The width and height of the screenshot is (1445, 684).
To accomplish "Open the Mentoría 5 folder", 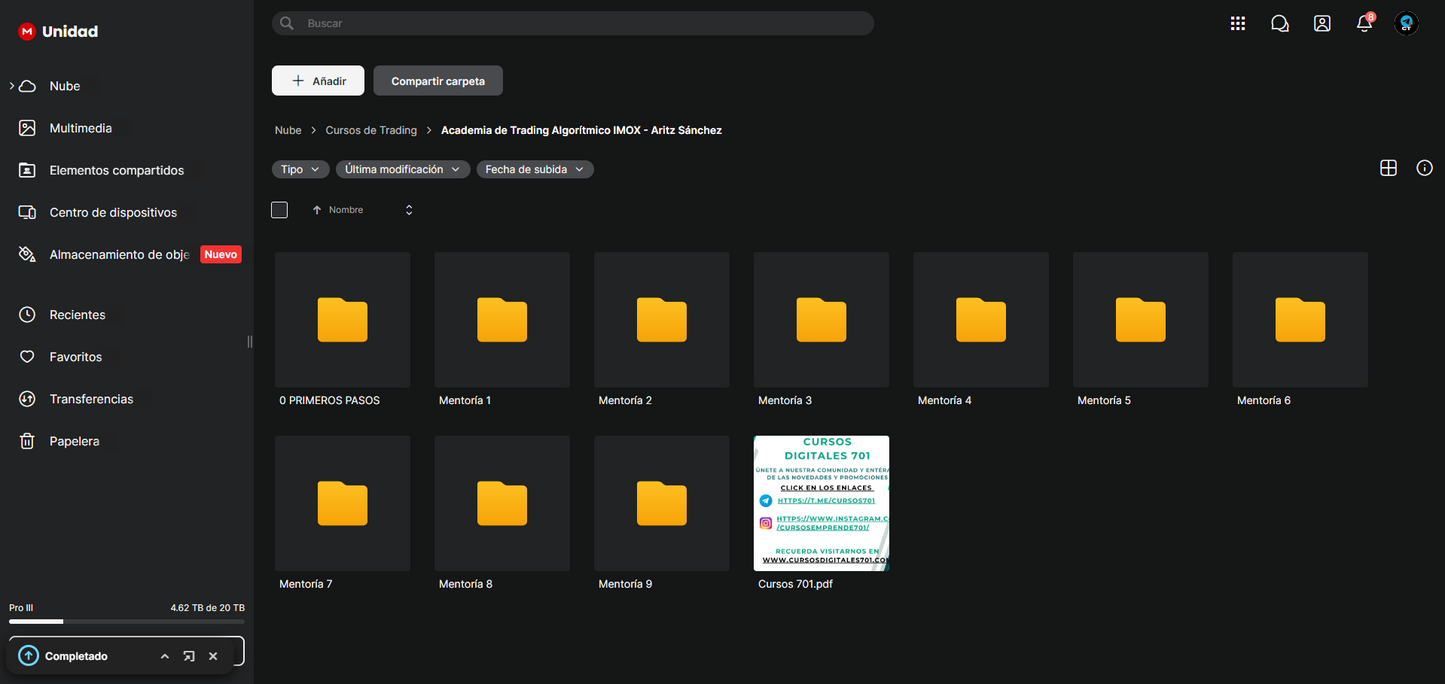I will (x=1141, y=320).
